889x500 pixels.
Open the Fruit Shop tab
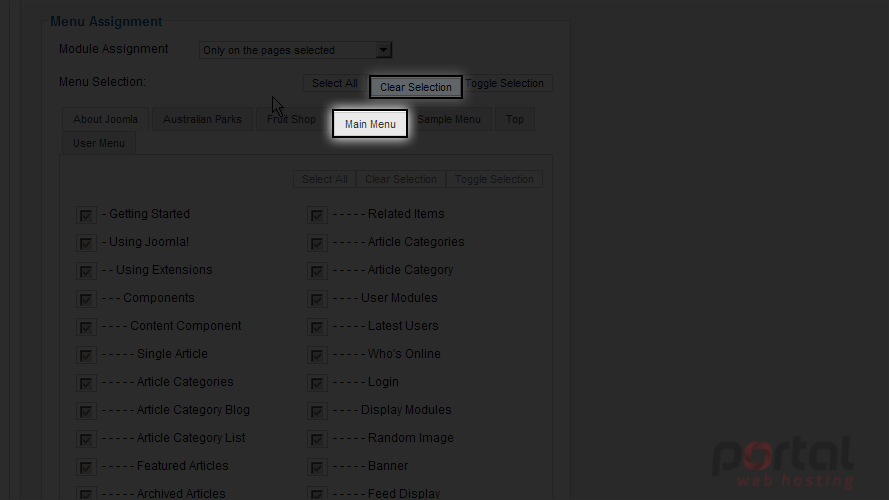pos(291,120)
